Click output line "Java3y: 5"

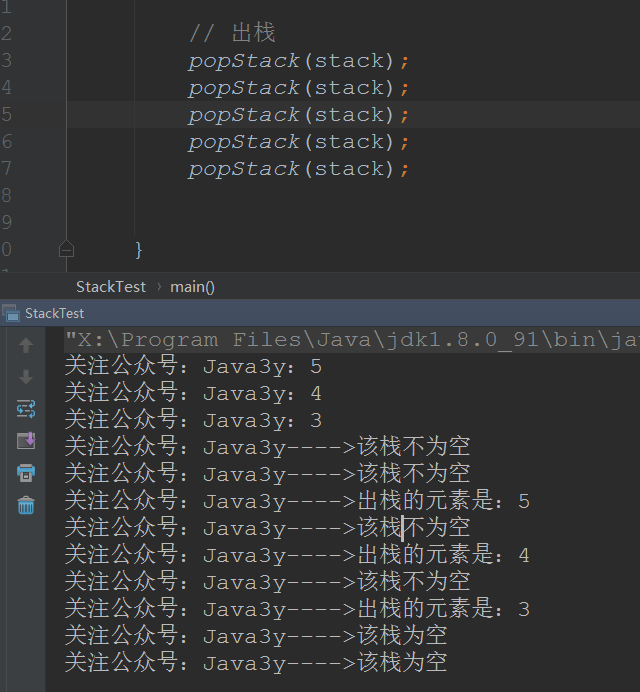193,366
